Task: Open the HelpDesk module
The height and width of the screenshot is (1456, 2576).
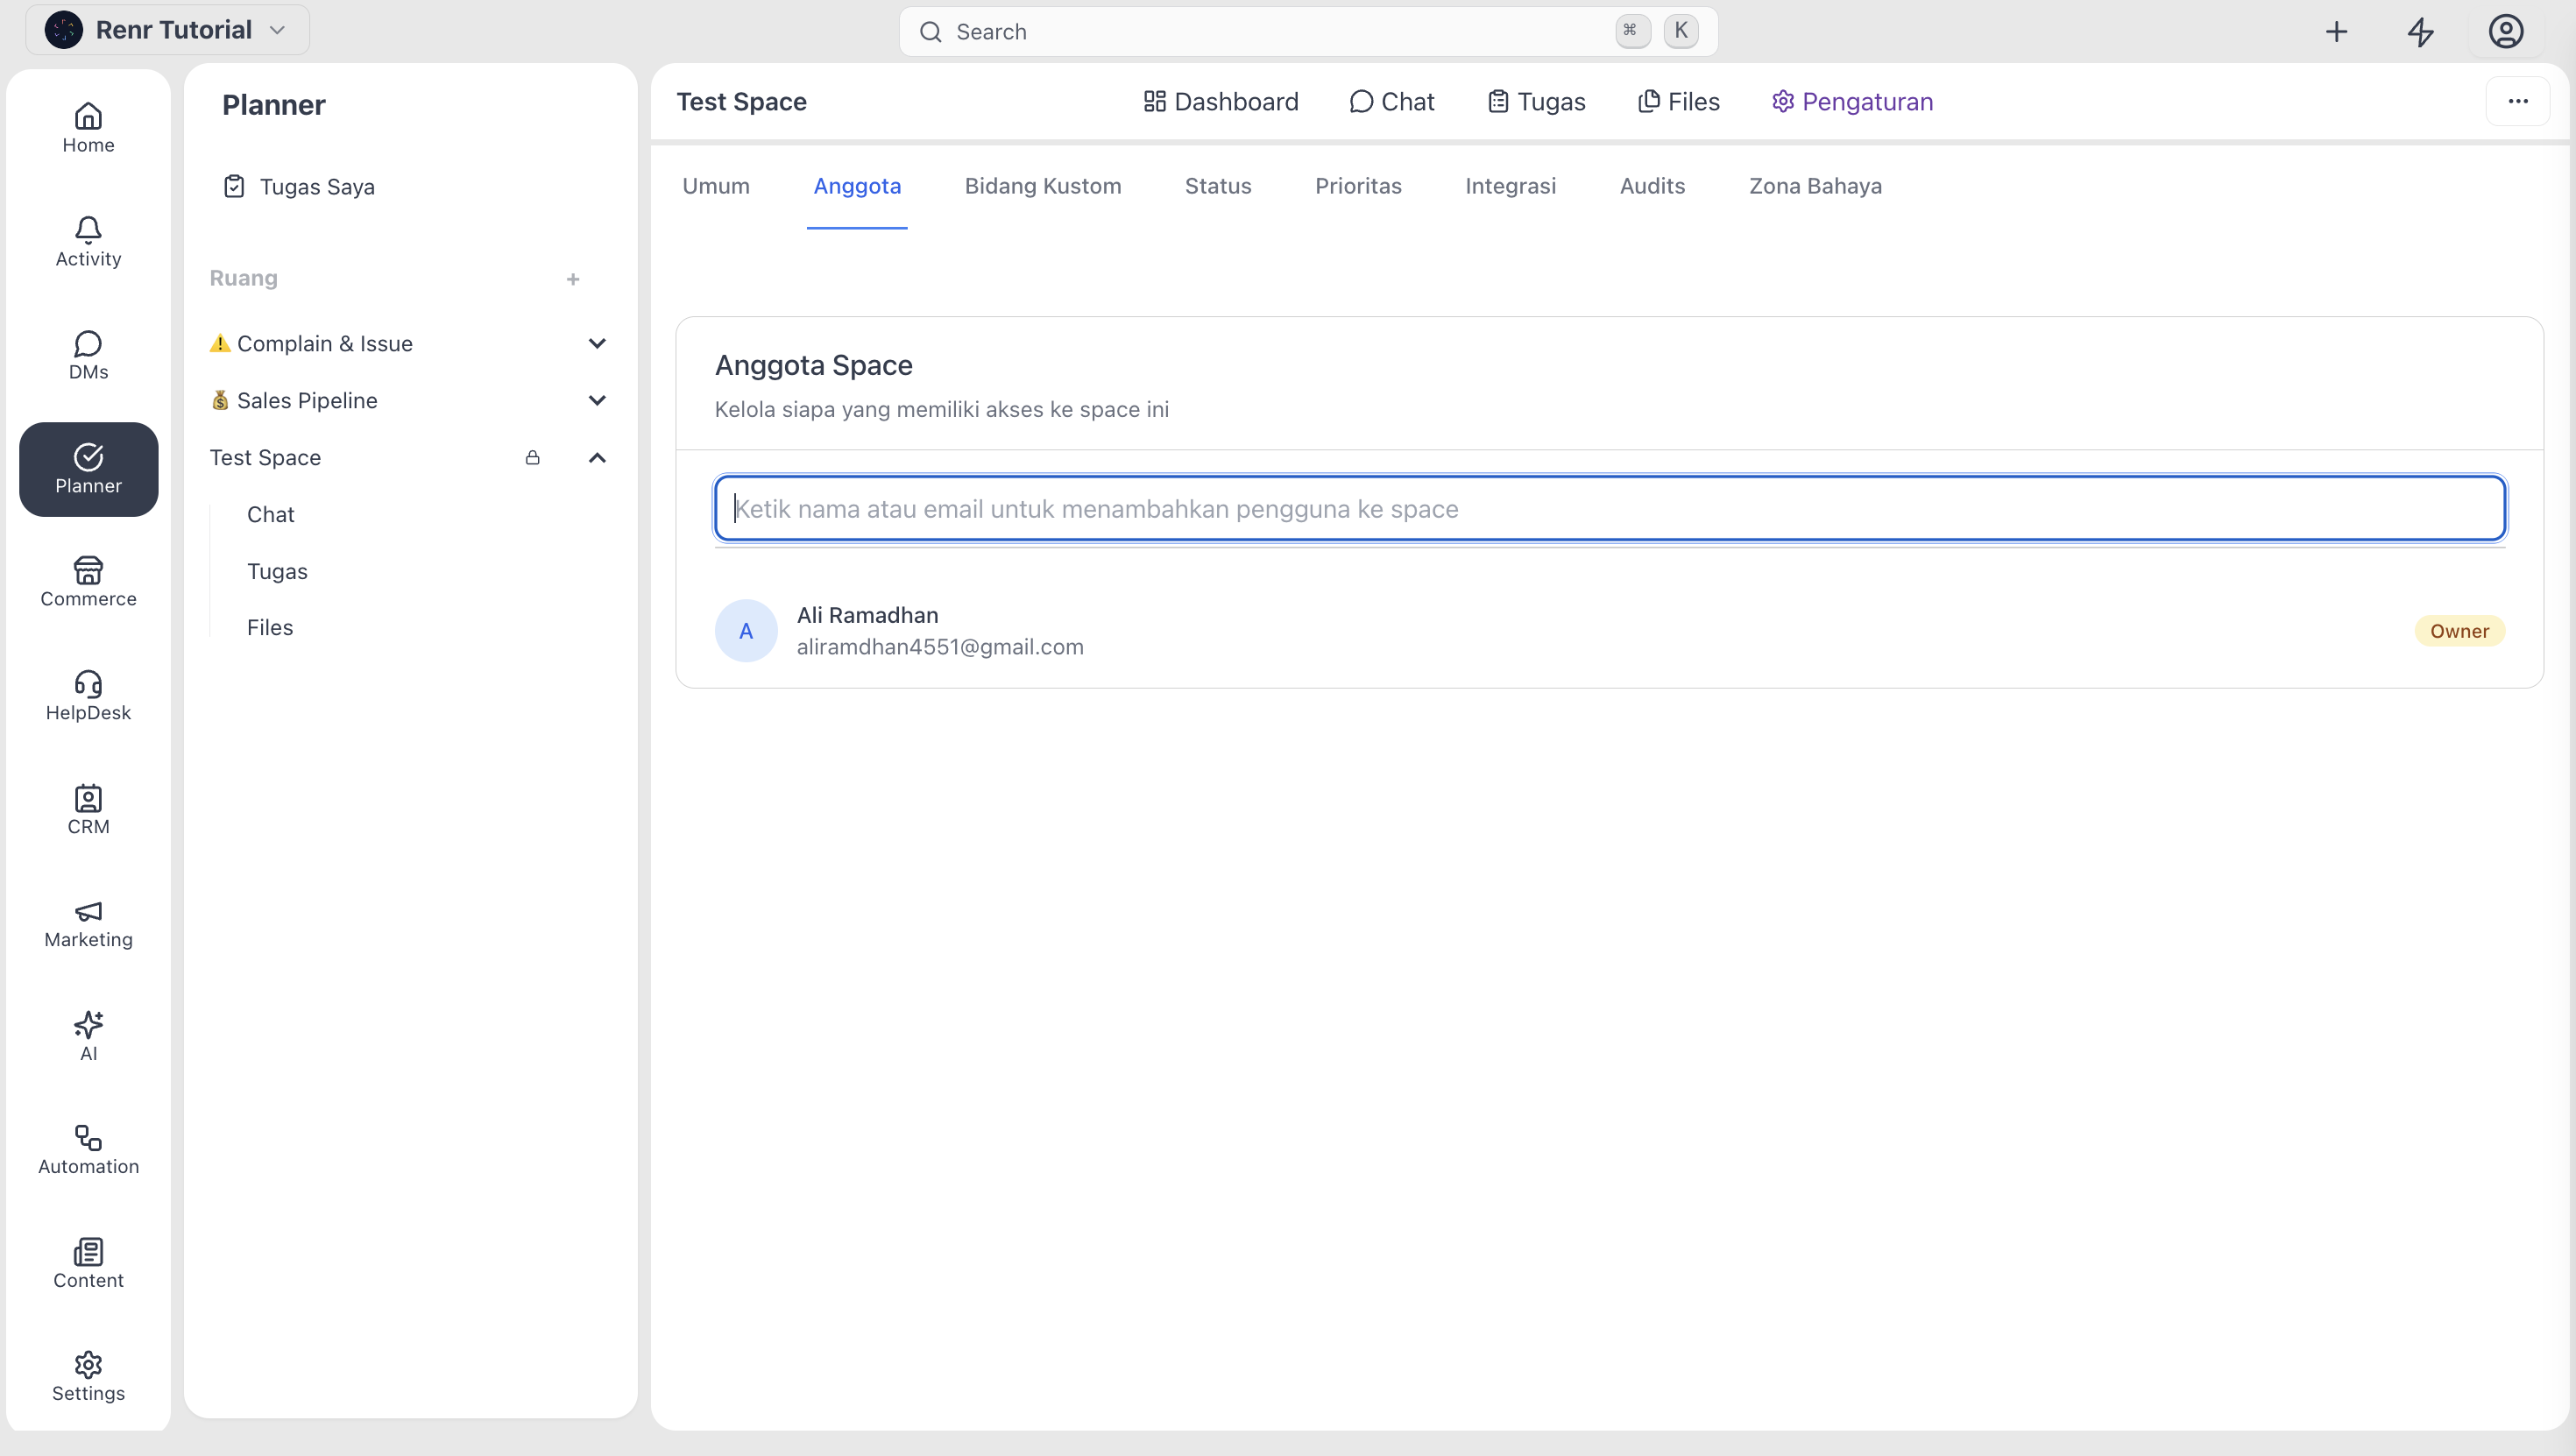Action: pyautogui.click(x=88, y=696)
